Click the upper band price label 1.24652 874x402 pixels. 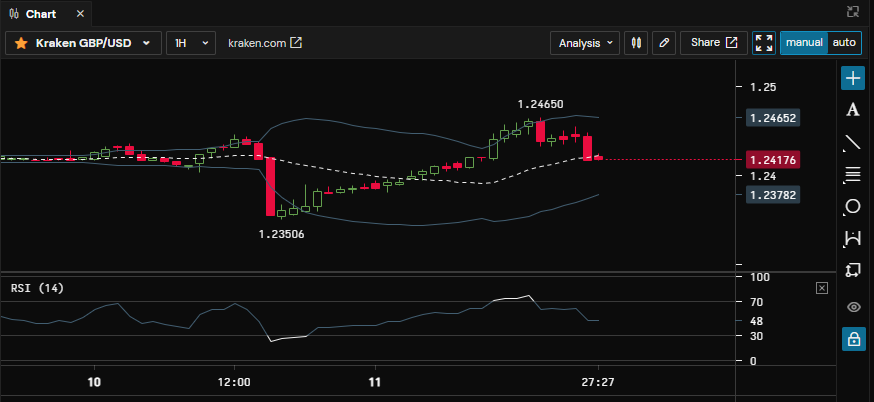tap(771, 118)
